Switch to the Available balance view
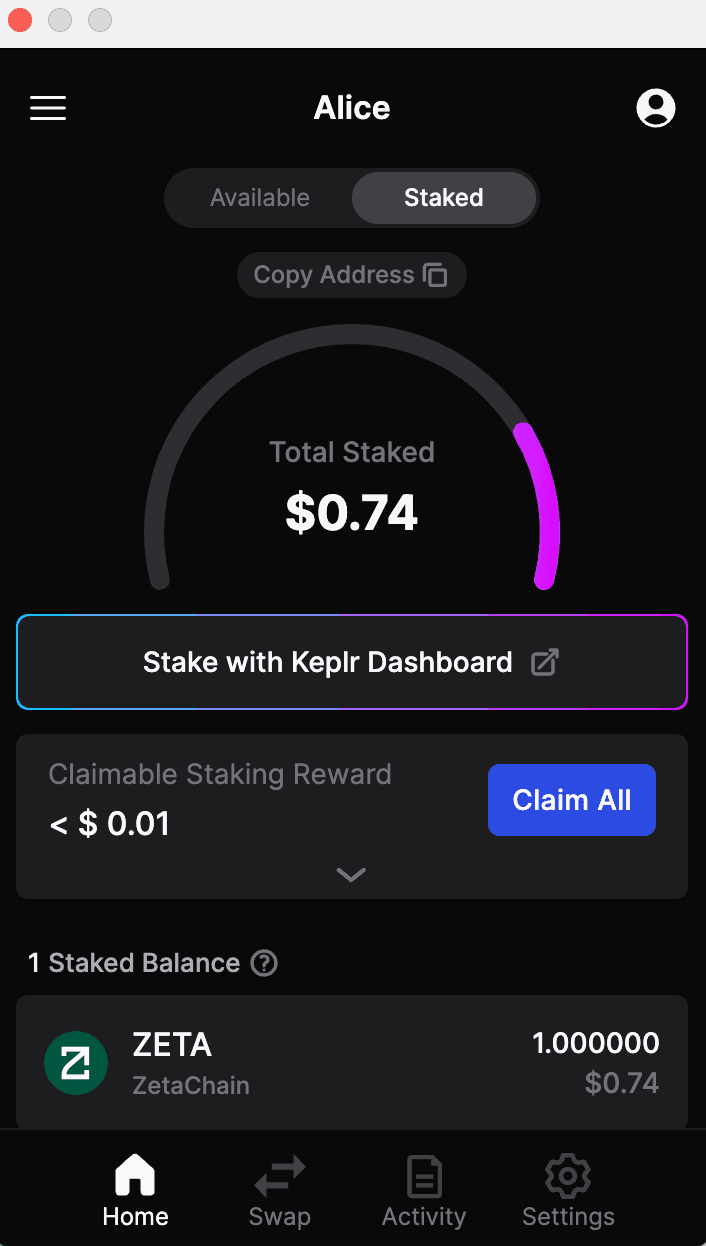Viewport: 706px width, 1246px height. (259, 197)
